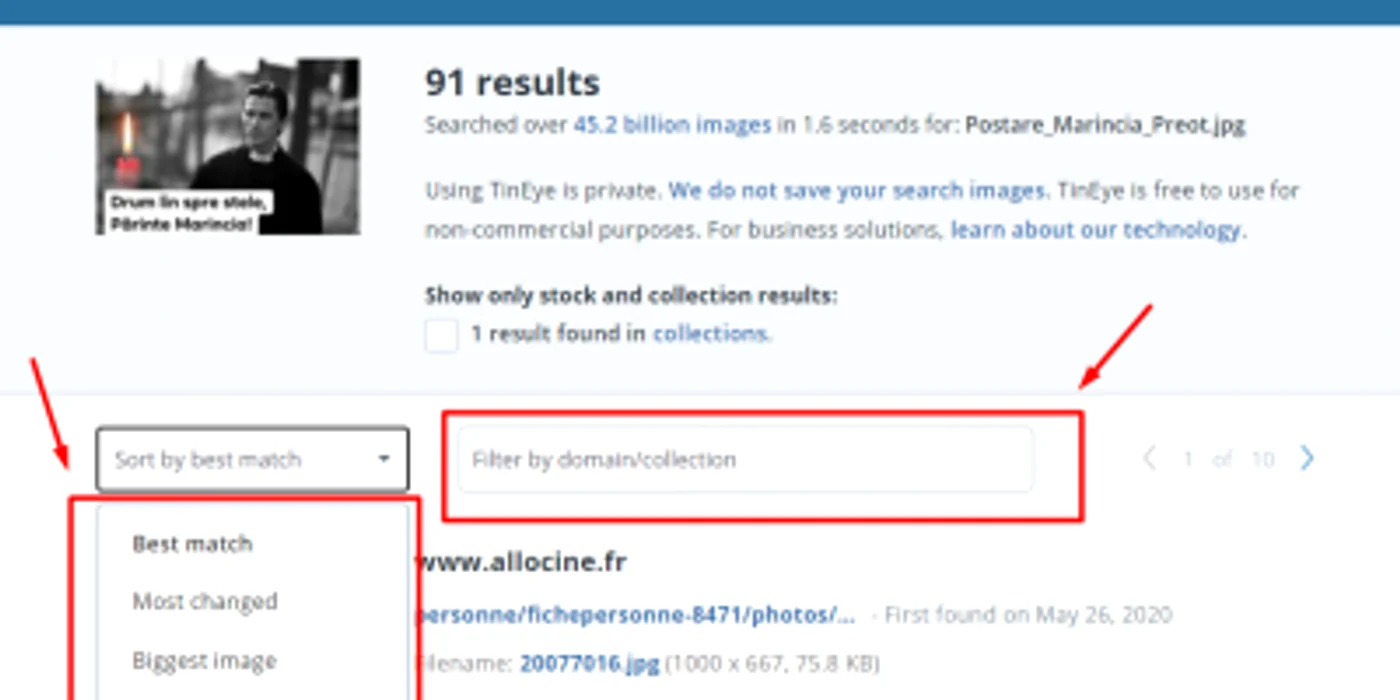
Task: Click the pagination page number 1
Action: click(x=1188, y=460)
